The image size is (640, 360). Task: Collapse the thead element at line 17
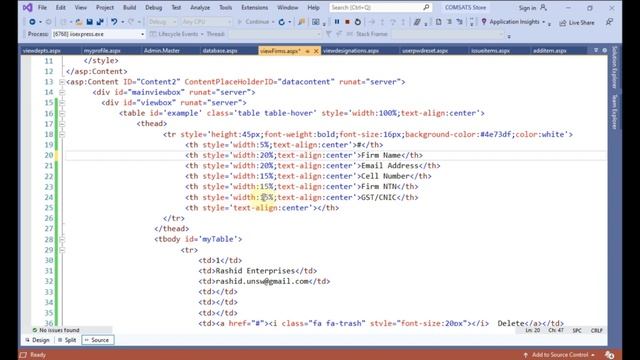pyautogui.click(x=62, y=124)
